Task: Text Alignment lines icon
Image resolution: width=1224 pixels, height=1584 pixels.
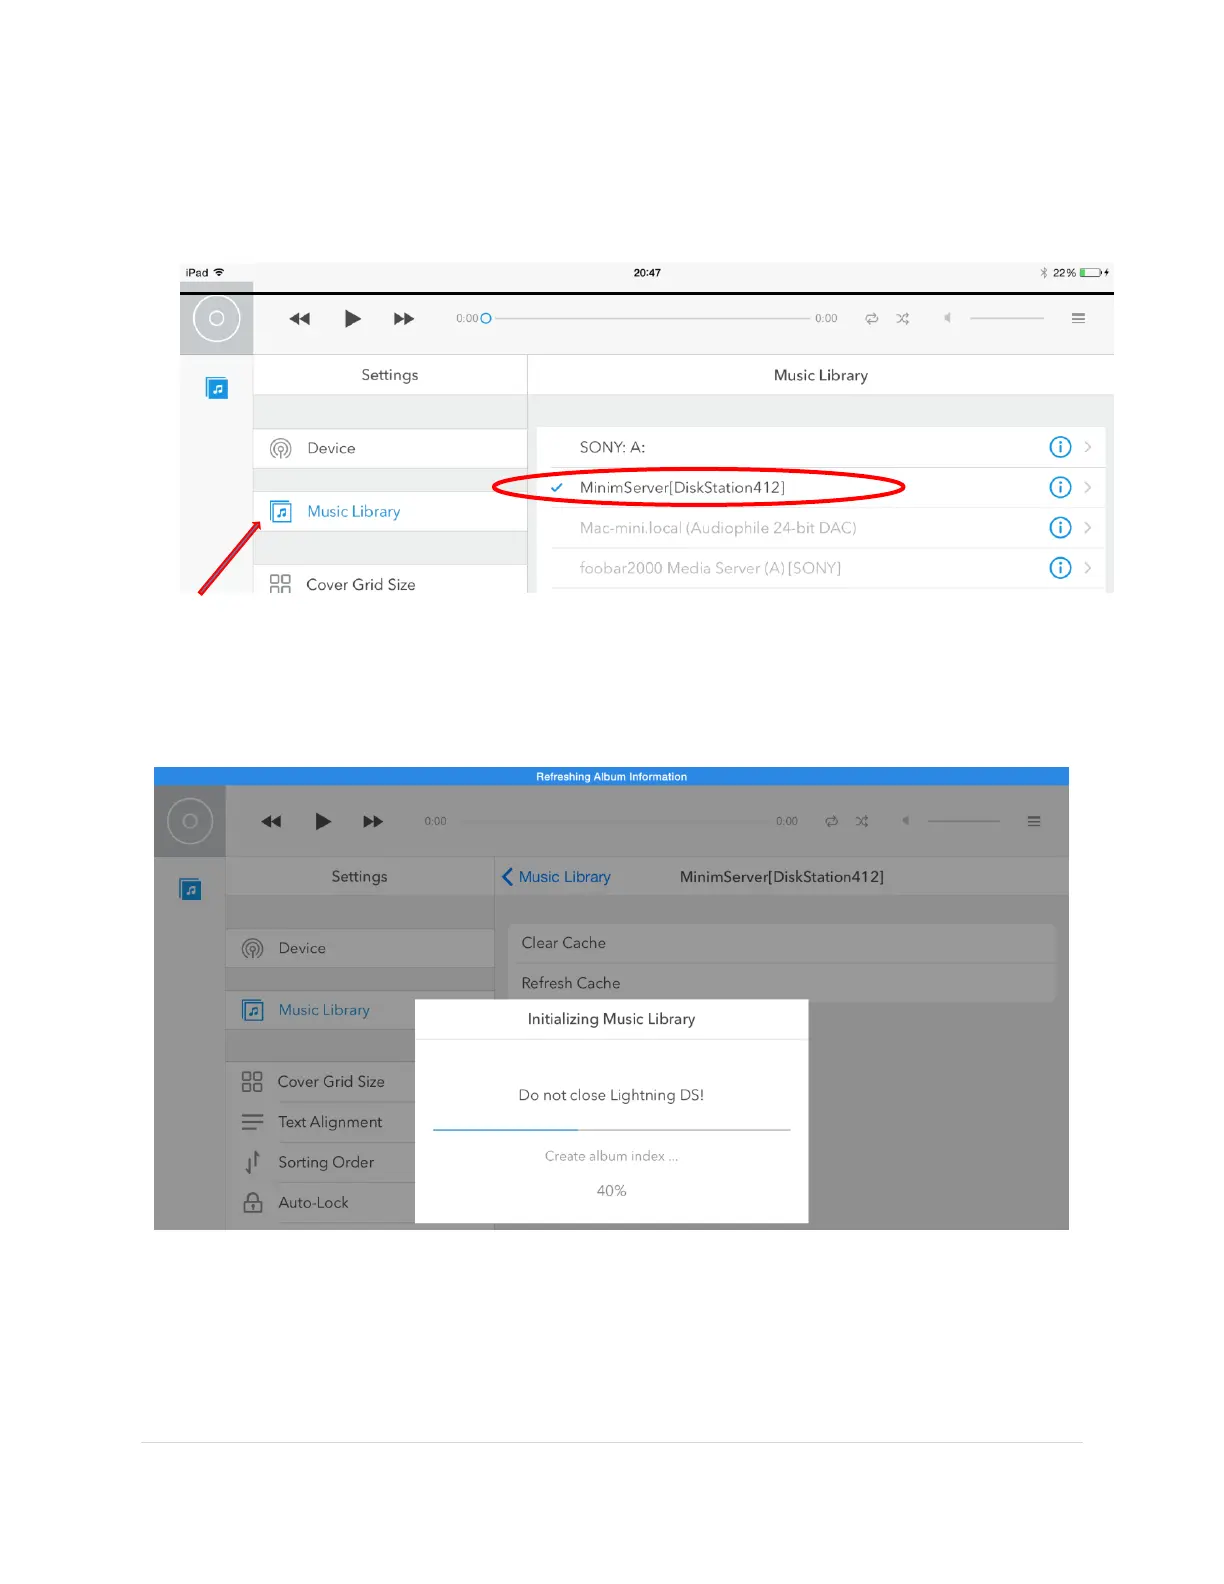Action: 252,1122
